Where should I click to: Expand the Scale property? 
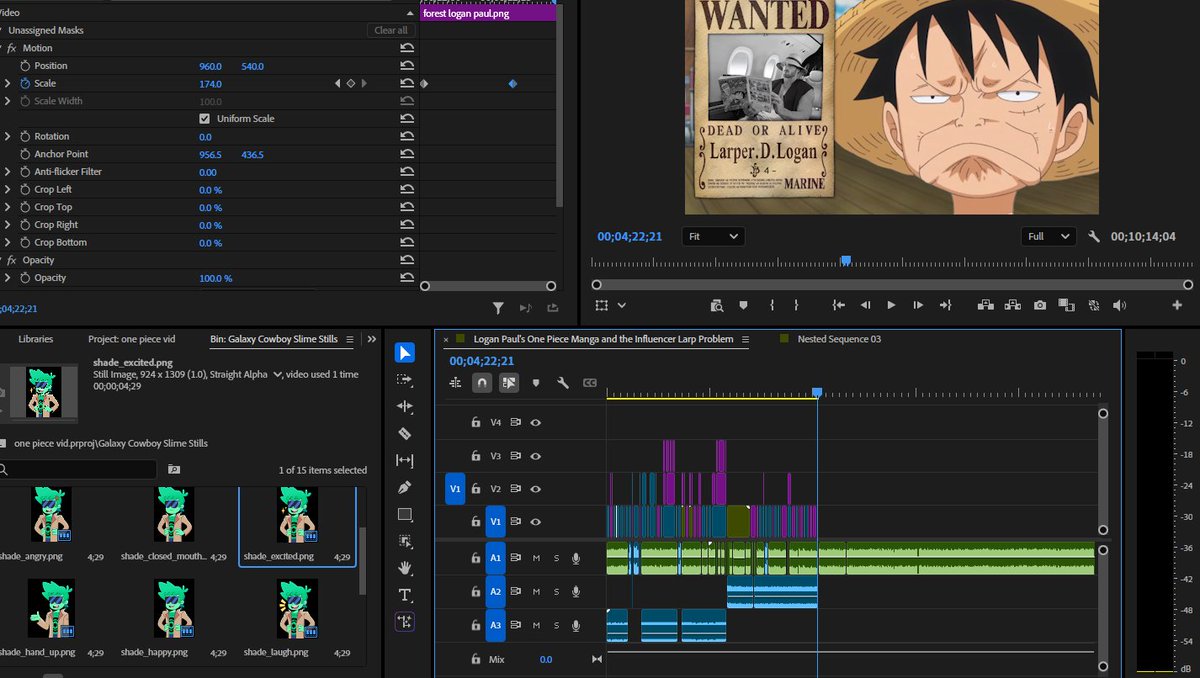pyautogui.click(x=8, y=84)
